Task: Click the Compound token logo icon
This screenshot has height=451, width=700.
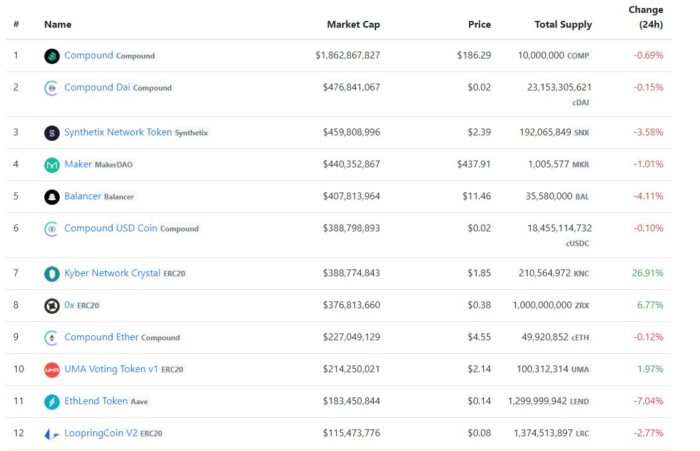Action: [52, 56]
